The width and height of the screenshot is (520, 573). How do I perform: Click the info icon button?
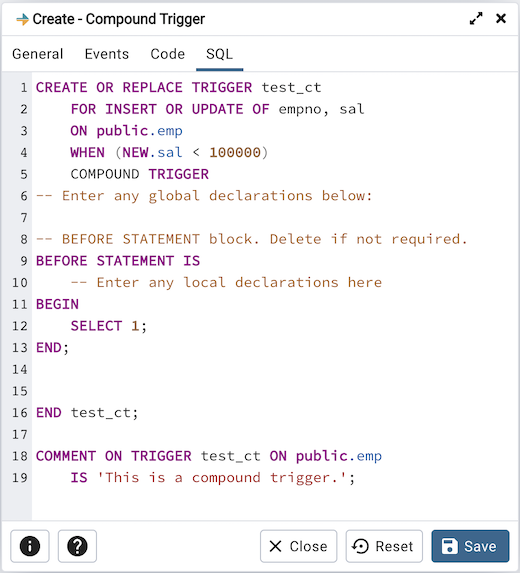coord(30,546)
